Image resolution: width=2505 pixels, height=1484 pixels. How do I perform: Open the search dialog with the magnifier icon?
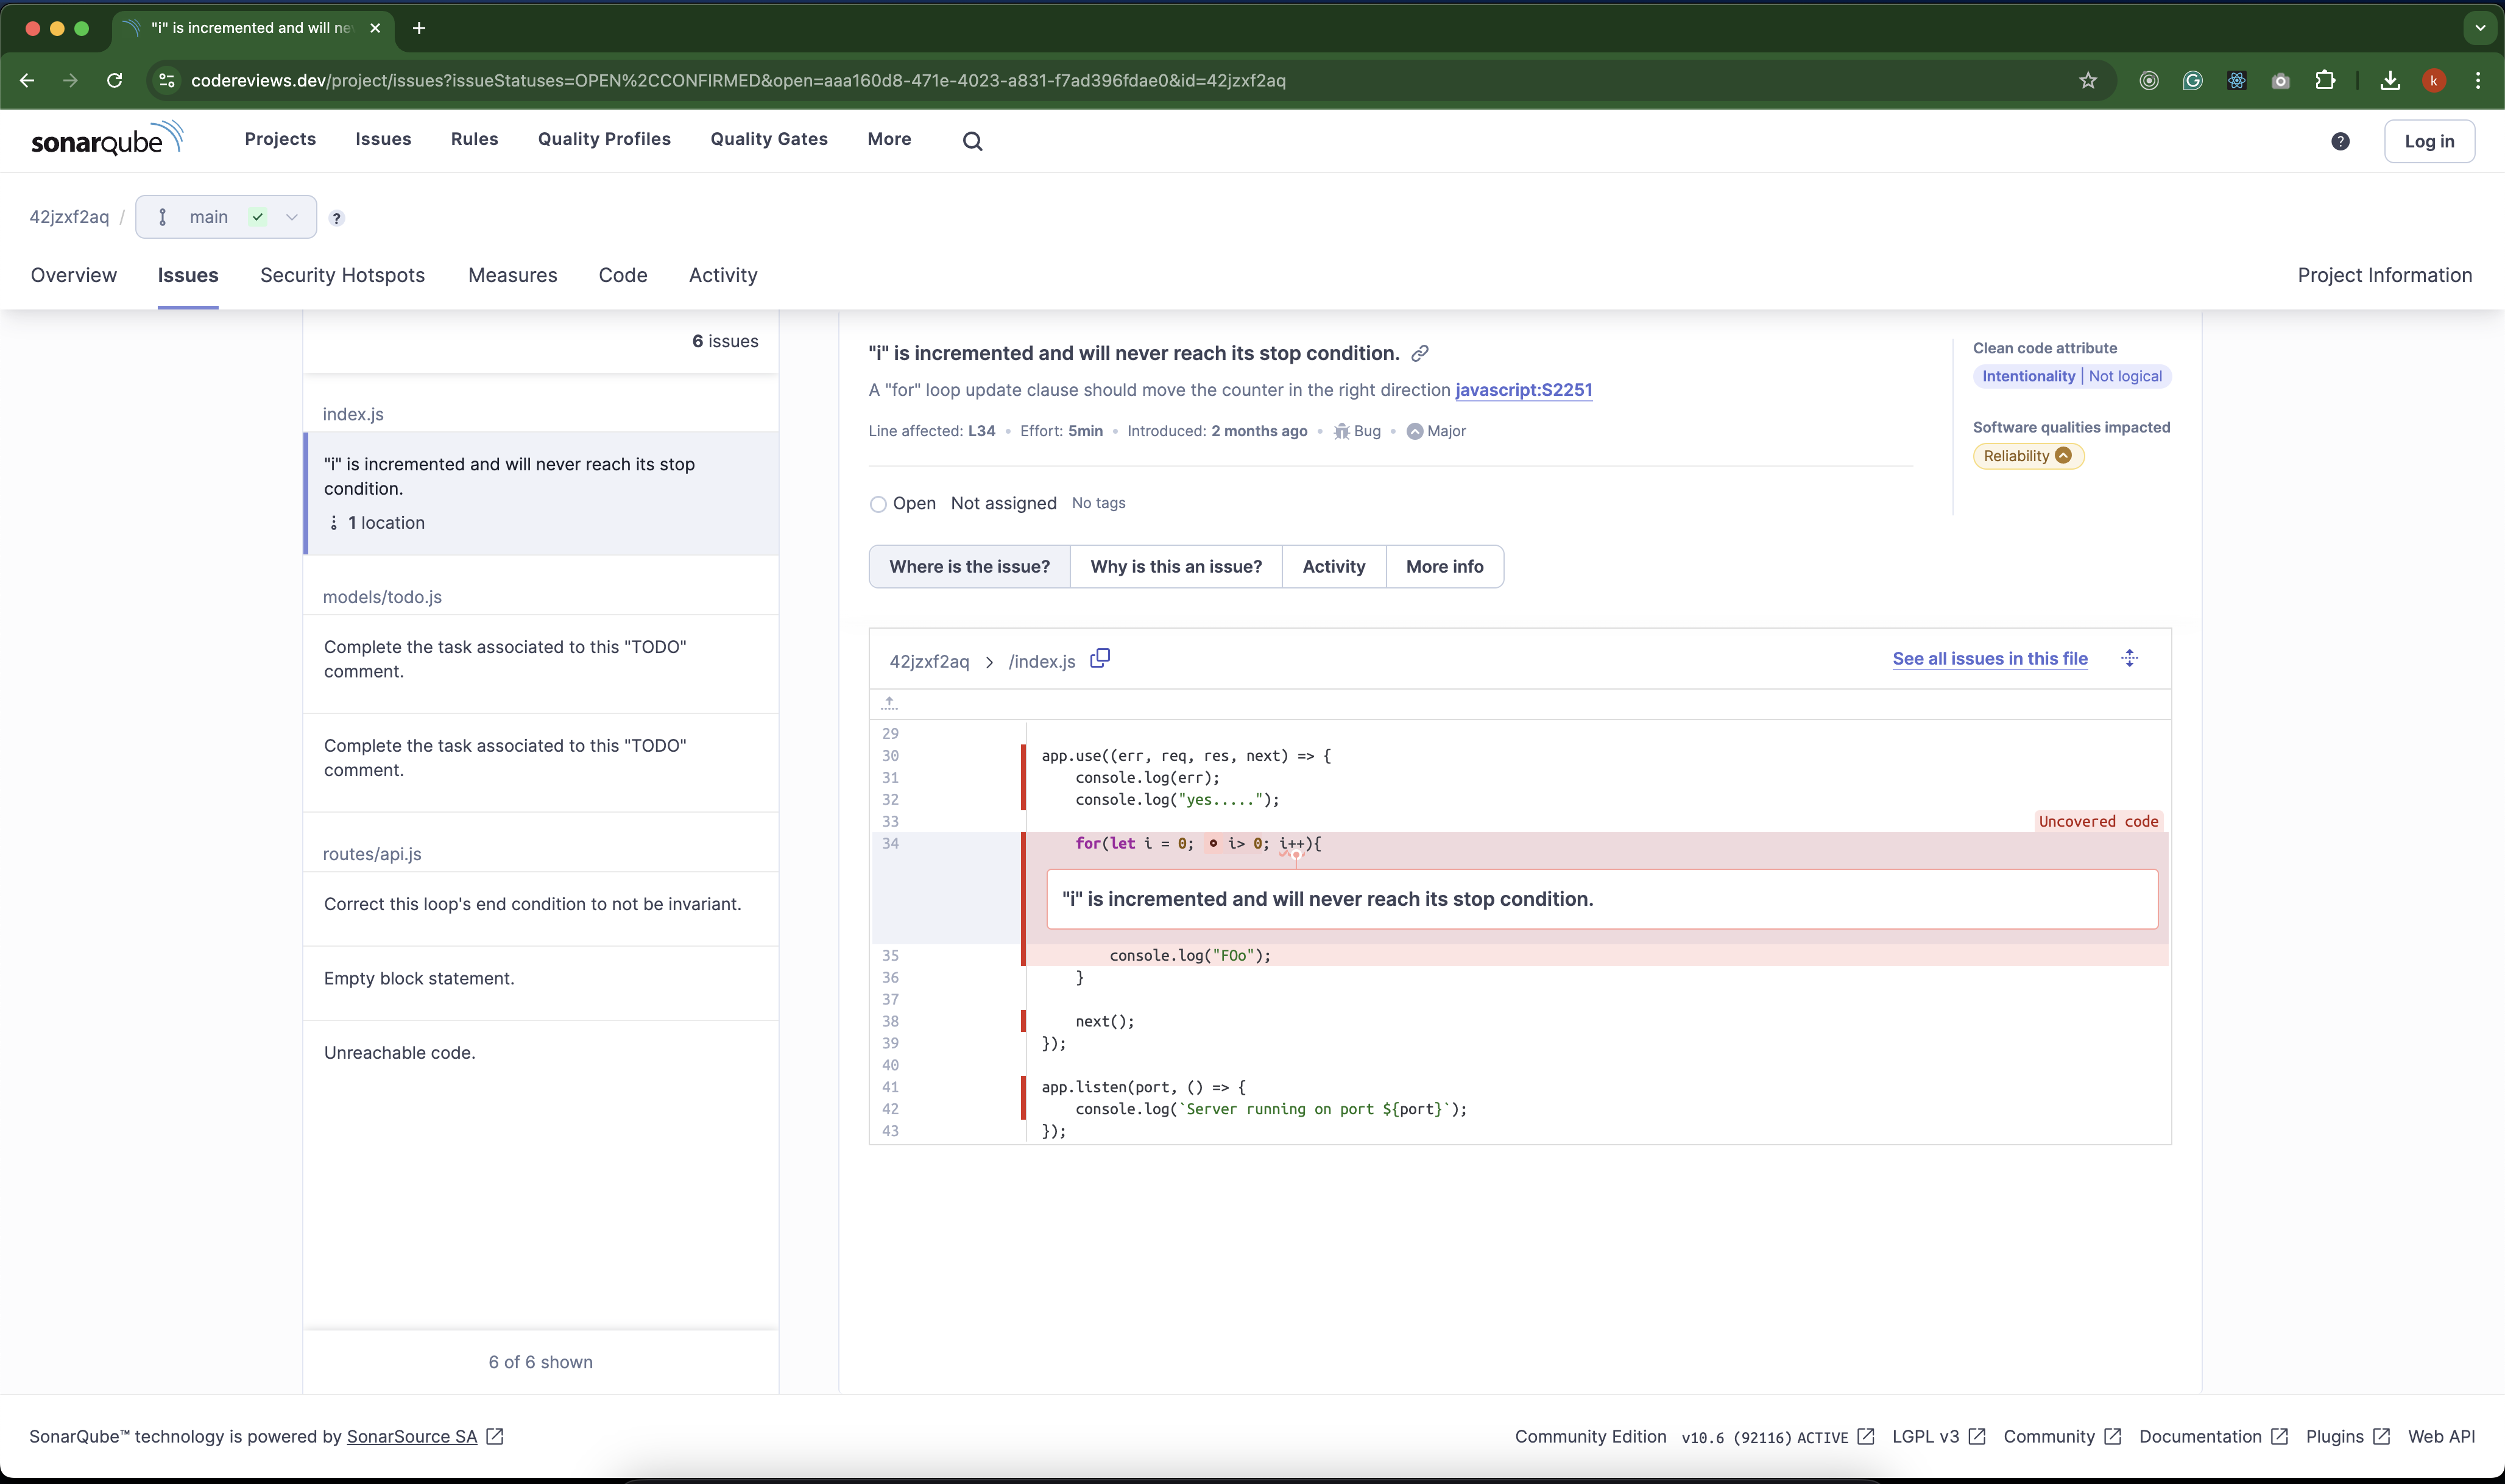971,140
